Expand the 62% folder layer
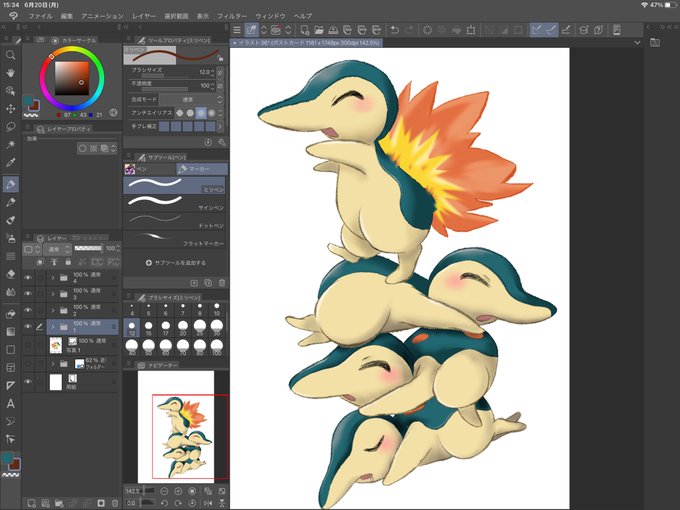Screen dimensions: 680x510 click(53, 363)
